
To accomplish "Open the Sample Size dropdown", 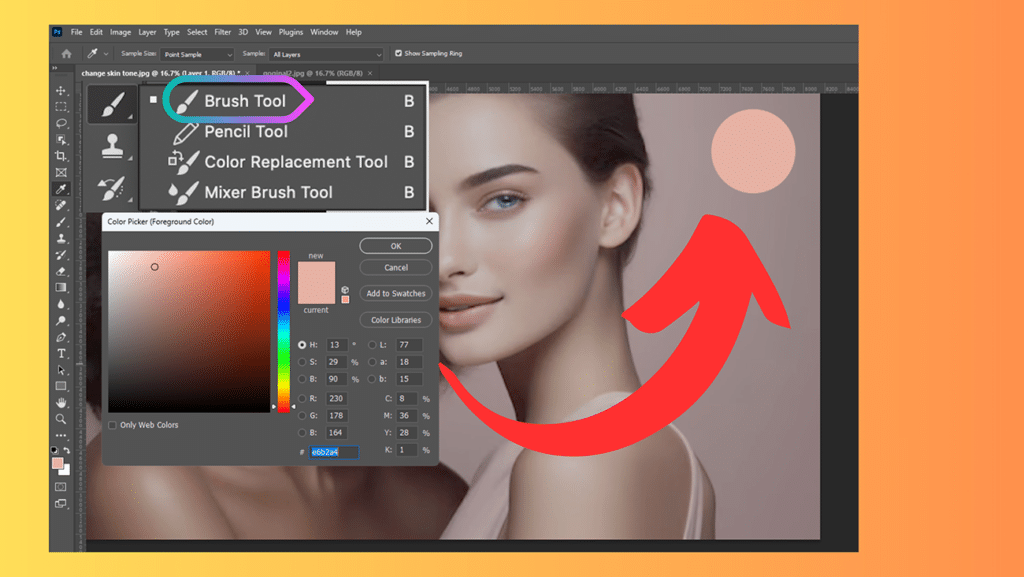I will [196, 54].
